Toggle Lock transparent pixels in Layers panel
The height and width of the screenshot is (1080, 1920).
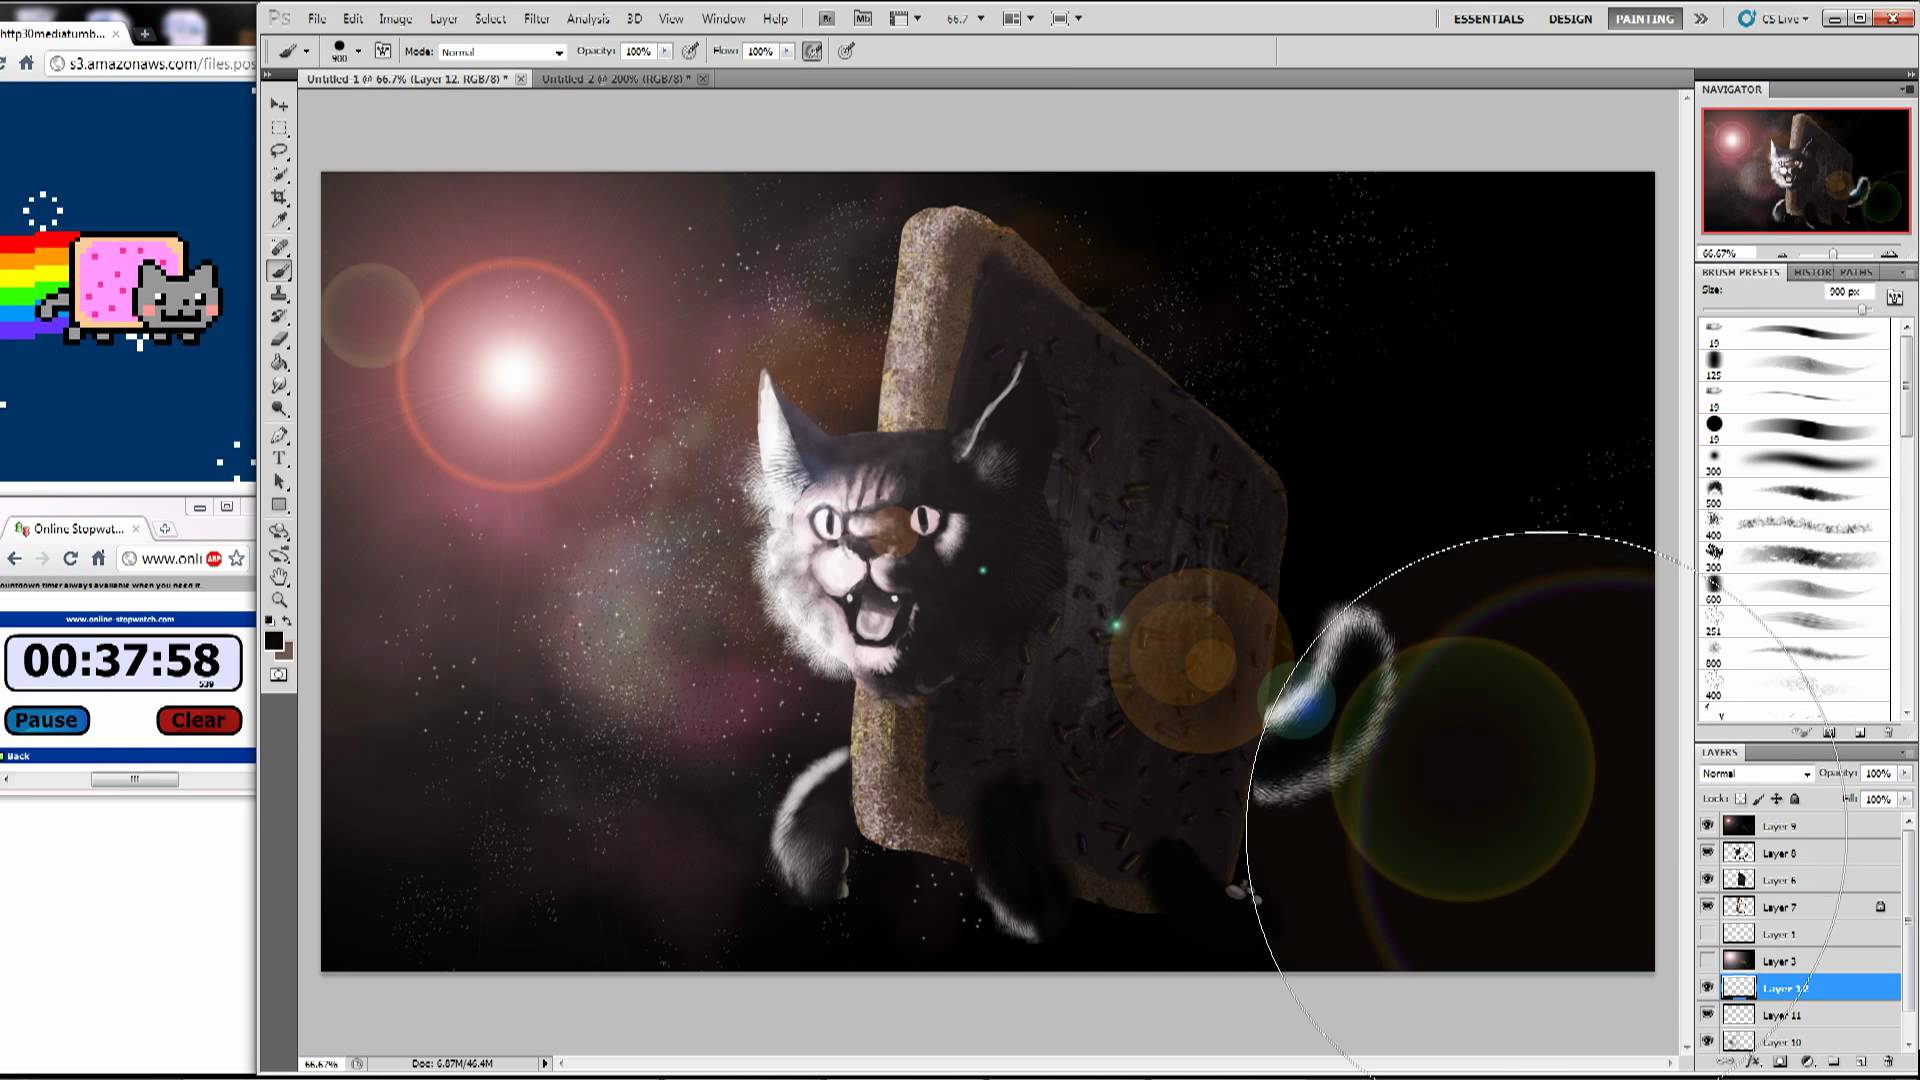(x=1740, y=799)
